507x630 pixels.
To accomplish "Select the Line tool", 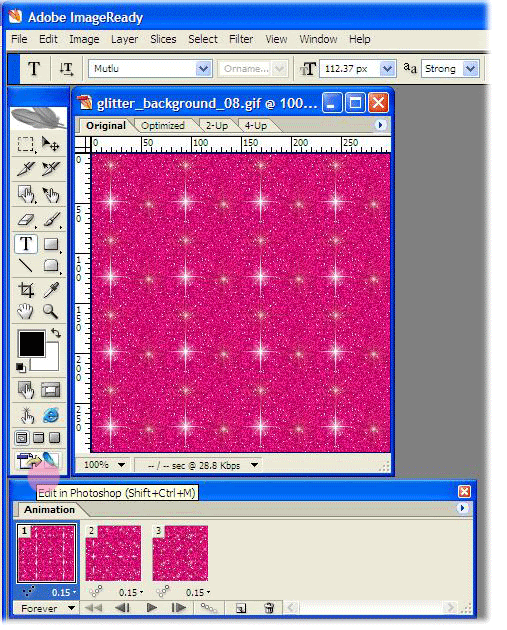I will tap(26, 266).
